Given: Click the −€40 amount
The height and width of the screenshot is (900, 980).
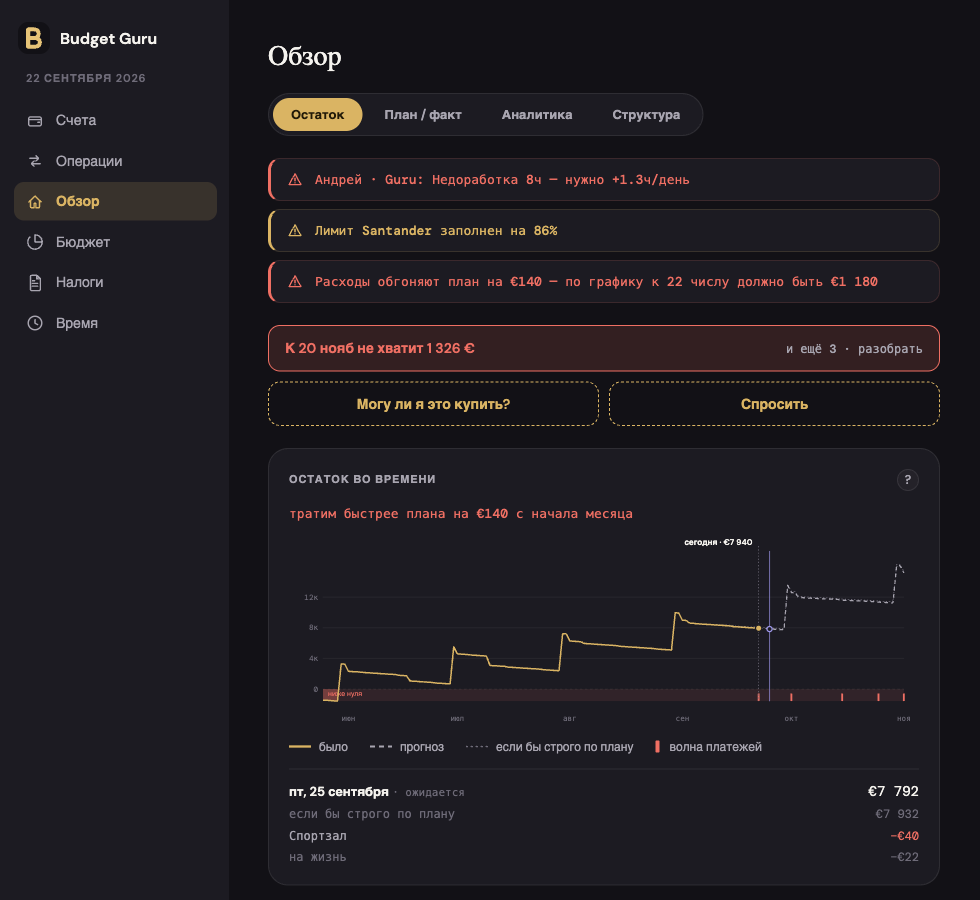Looking at the screenshot, I should 904,836.
